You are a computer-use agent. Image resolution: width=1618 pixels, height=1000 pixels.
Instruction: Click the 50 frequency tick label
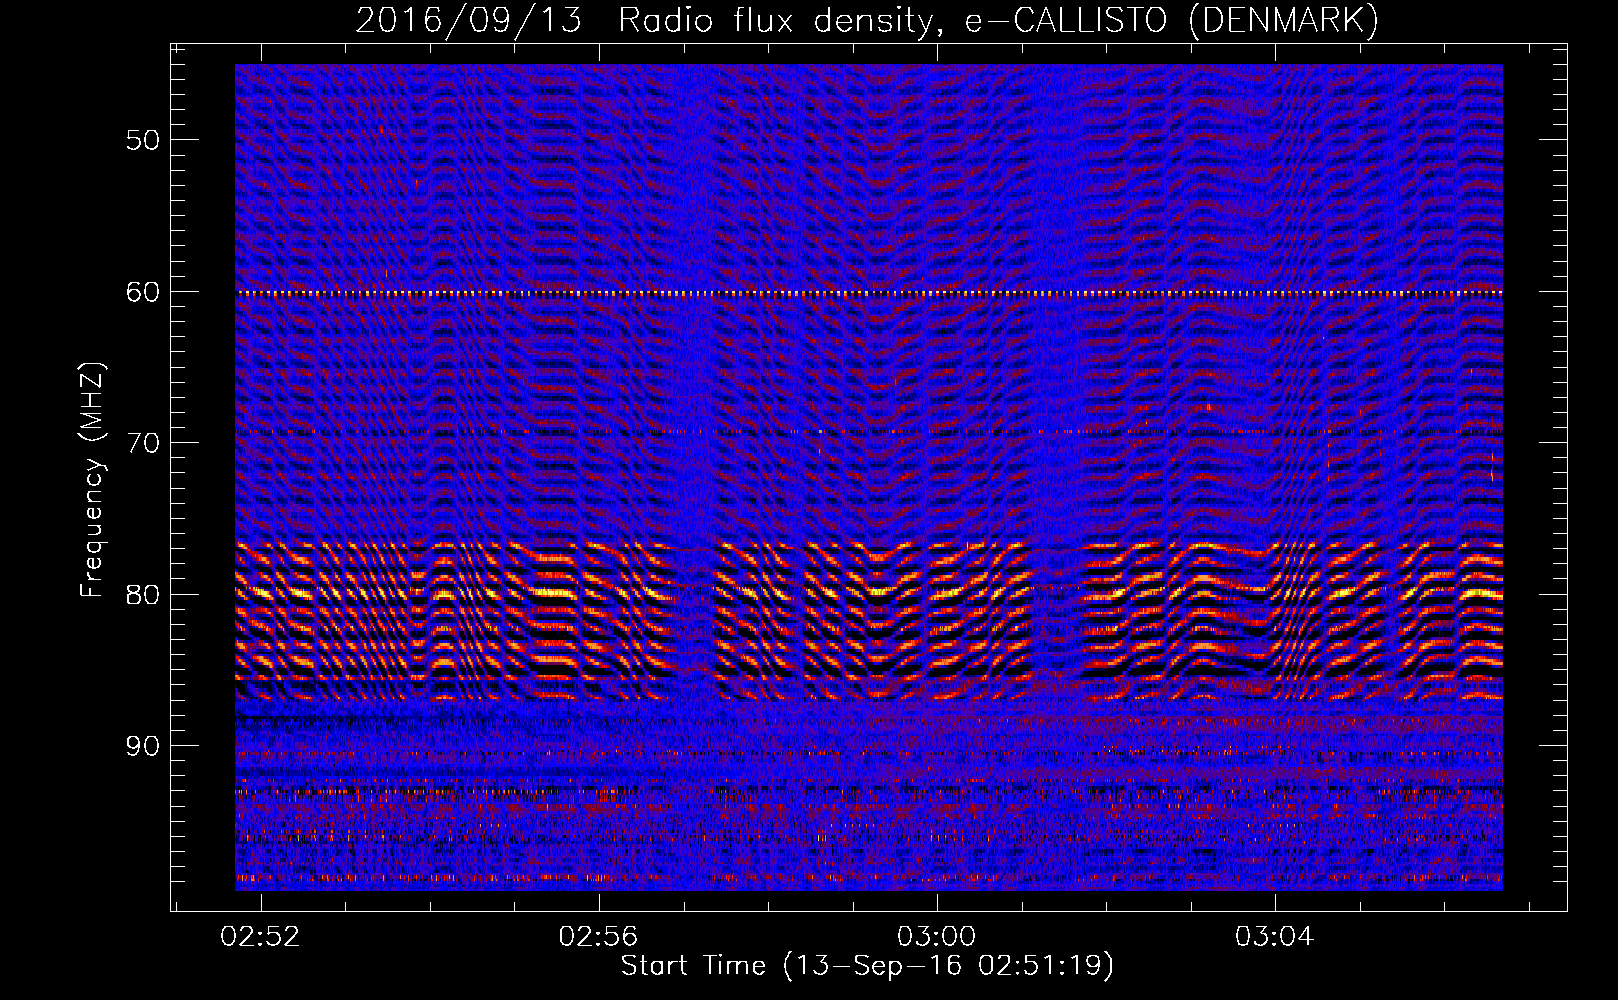143,140
